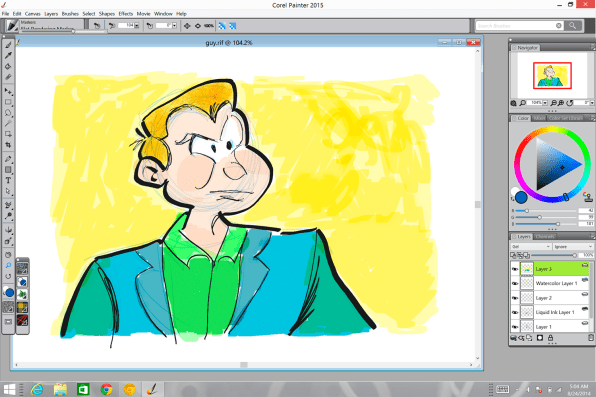Viewport: 596px width, 397px height.
Task: Select the Crop tool
Action: 8,145
